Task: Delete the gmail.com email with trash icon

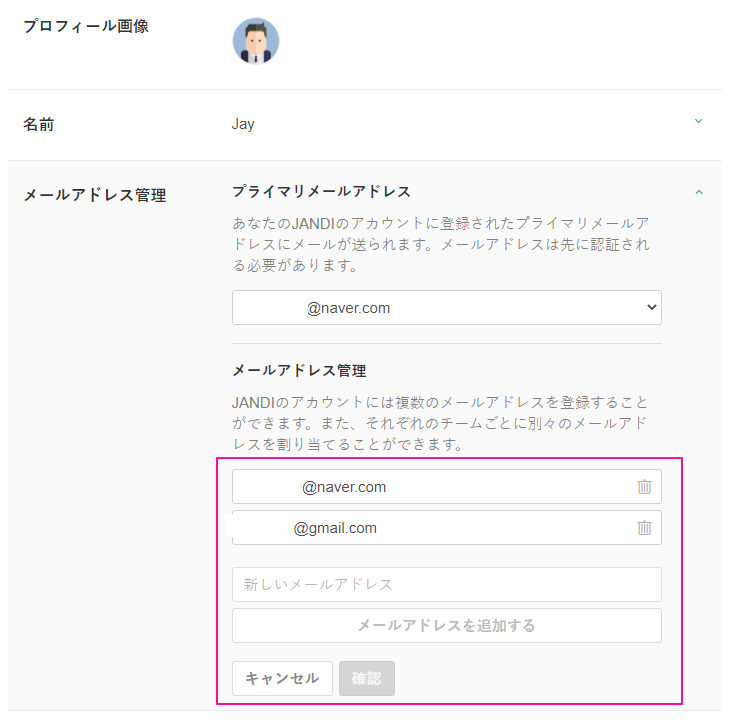Action: point(644,528)
